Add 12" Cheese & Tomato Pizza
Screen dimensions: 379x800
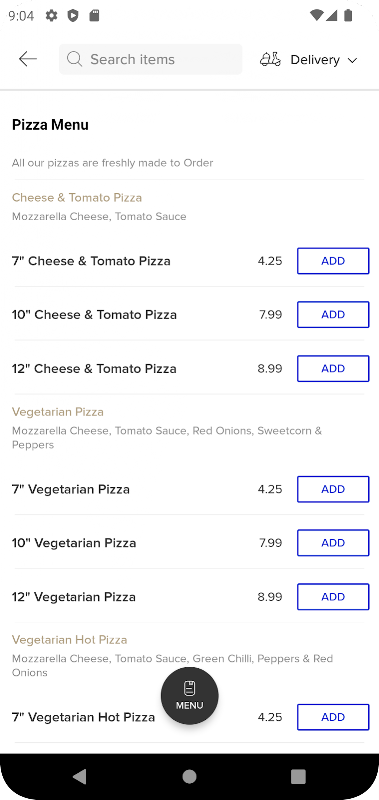[x=333, y=368]
